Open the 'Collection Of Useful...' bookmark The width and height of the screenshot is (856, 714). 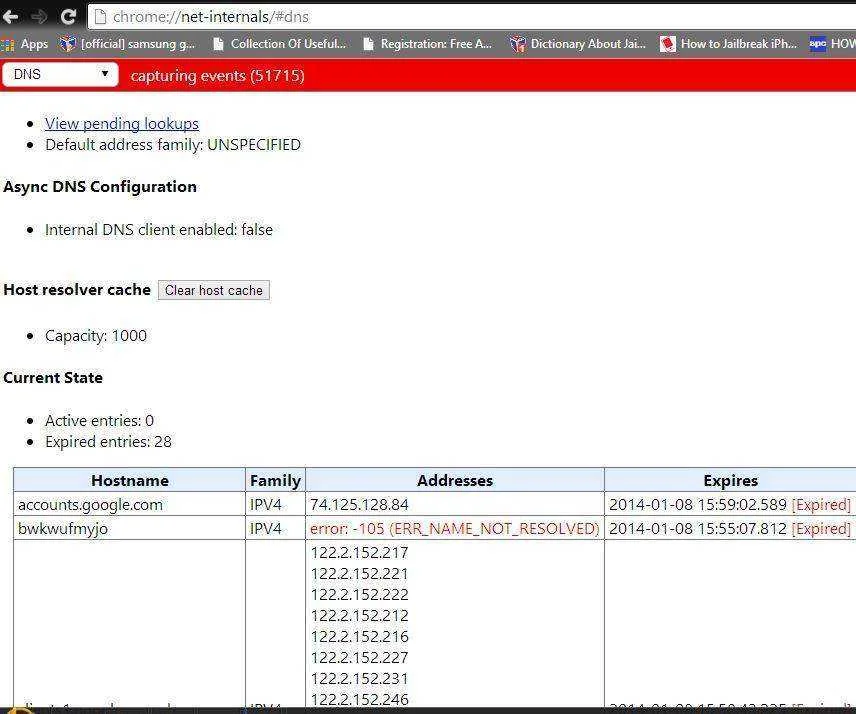pos(280,44)
